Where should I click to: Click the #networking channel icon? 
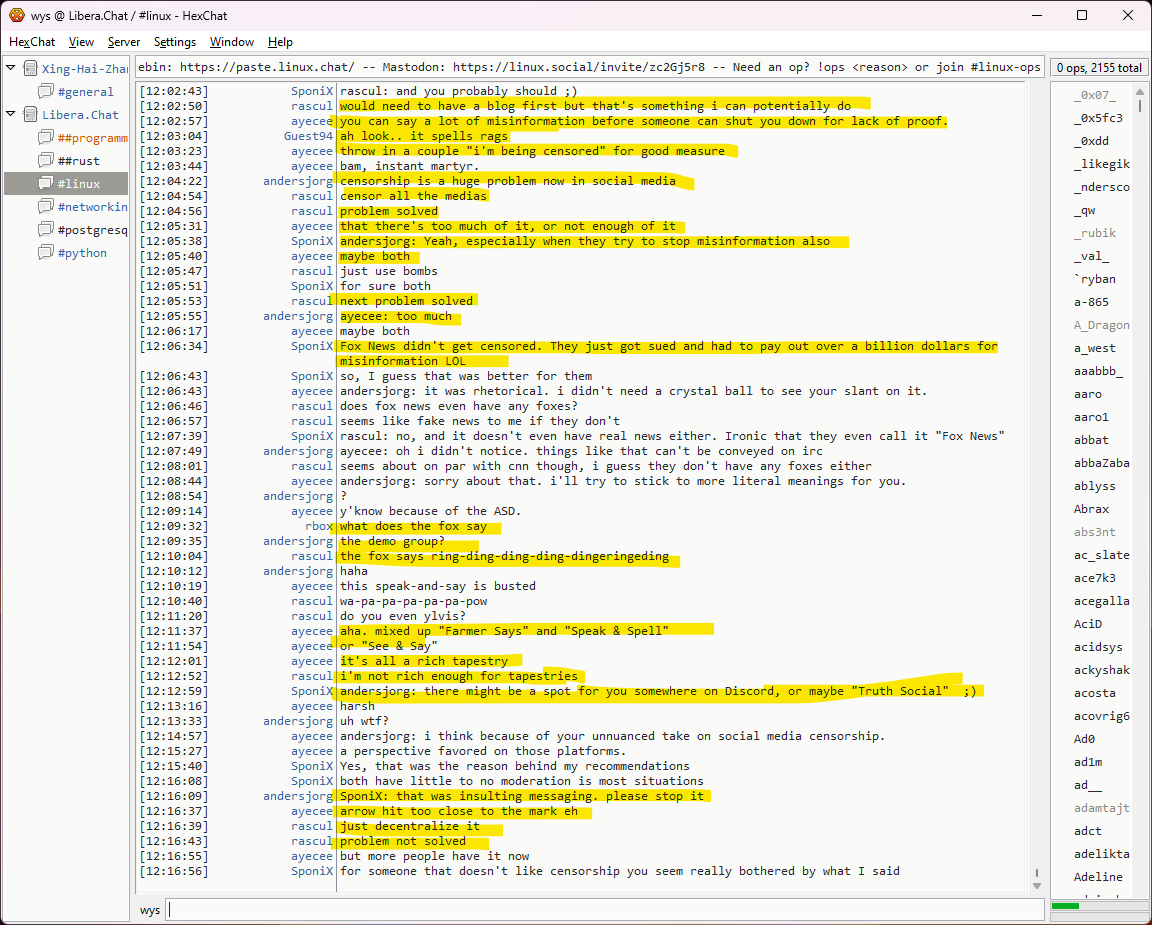46,207
